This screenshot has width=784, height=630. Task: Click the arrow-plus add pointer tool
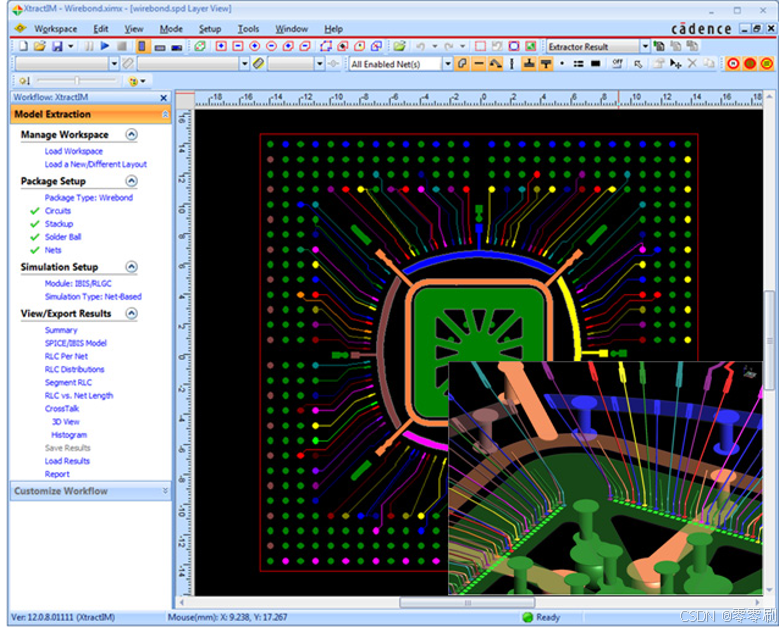click(x=676, y=64)
